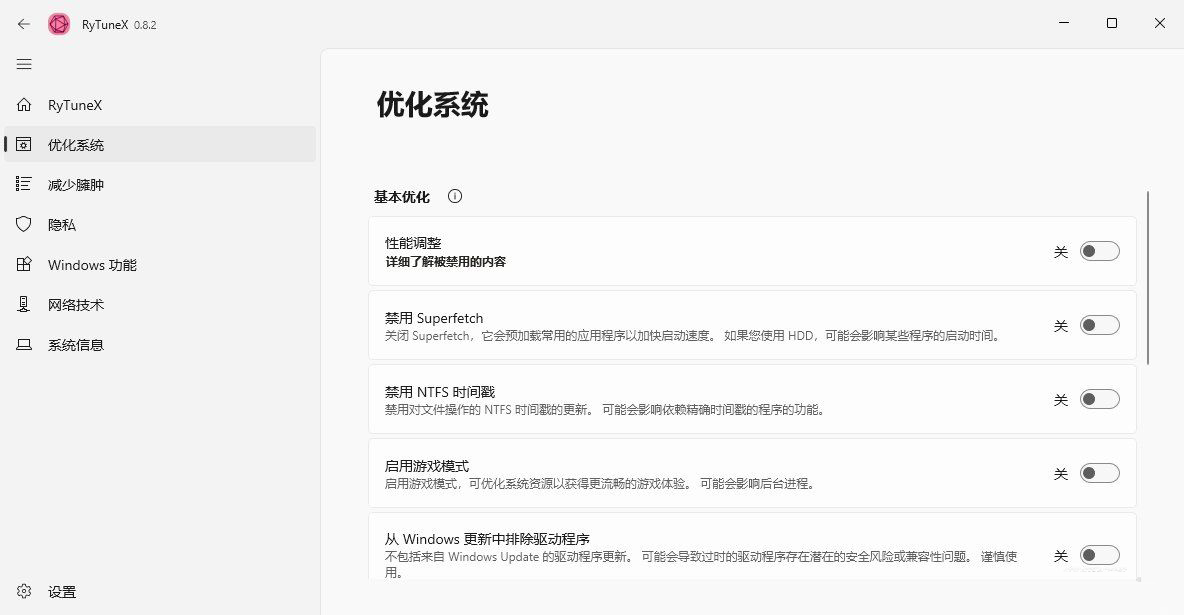The width and height of the screenshot is (1184, 615).
Task: Click the 详细了解被禁用的内容 link
Action: [446, 261]
